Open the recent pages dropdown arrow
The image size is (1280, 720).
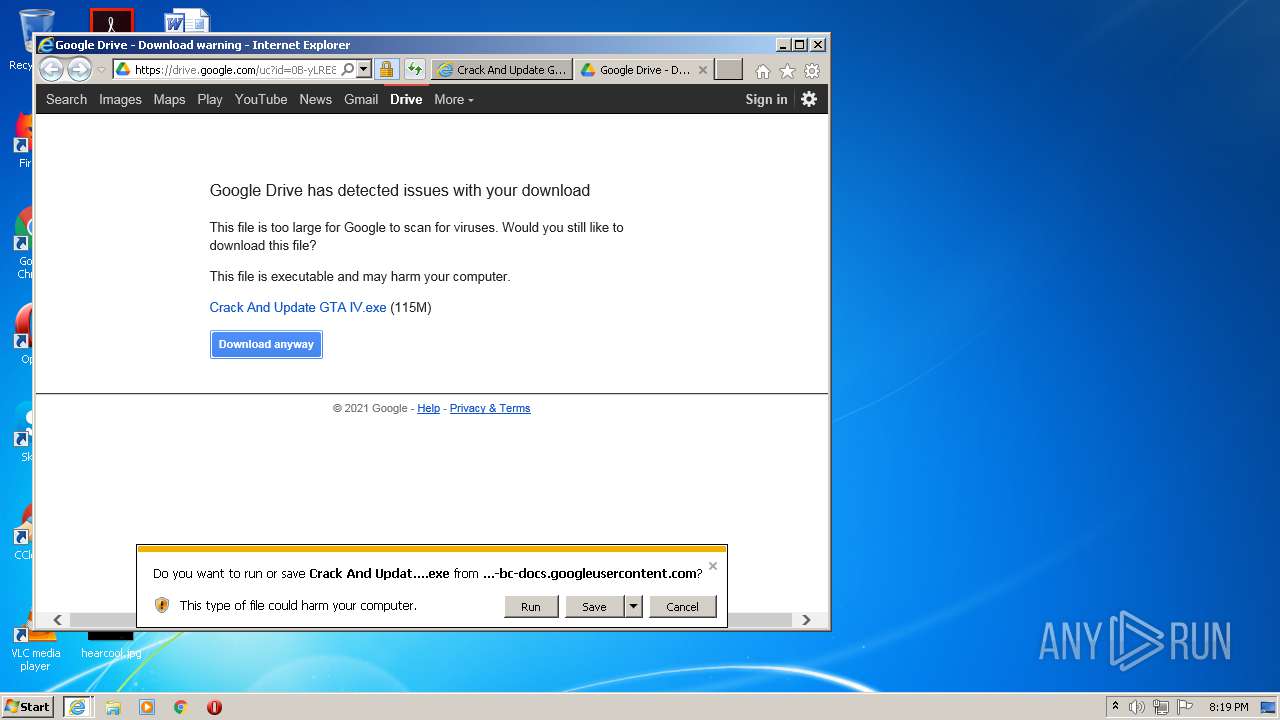pos(101,70)
